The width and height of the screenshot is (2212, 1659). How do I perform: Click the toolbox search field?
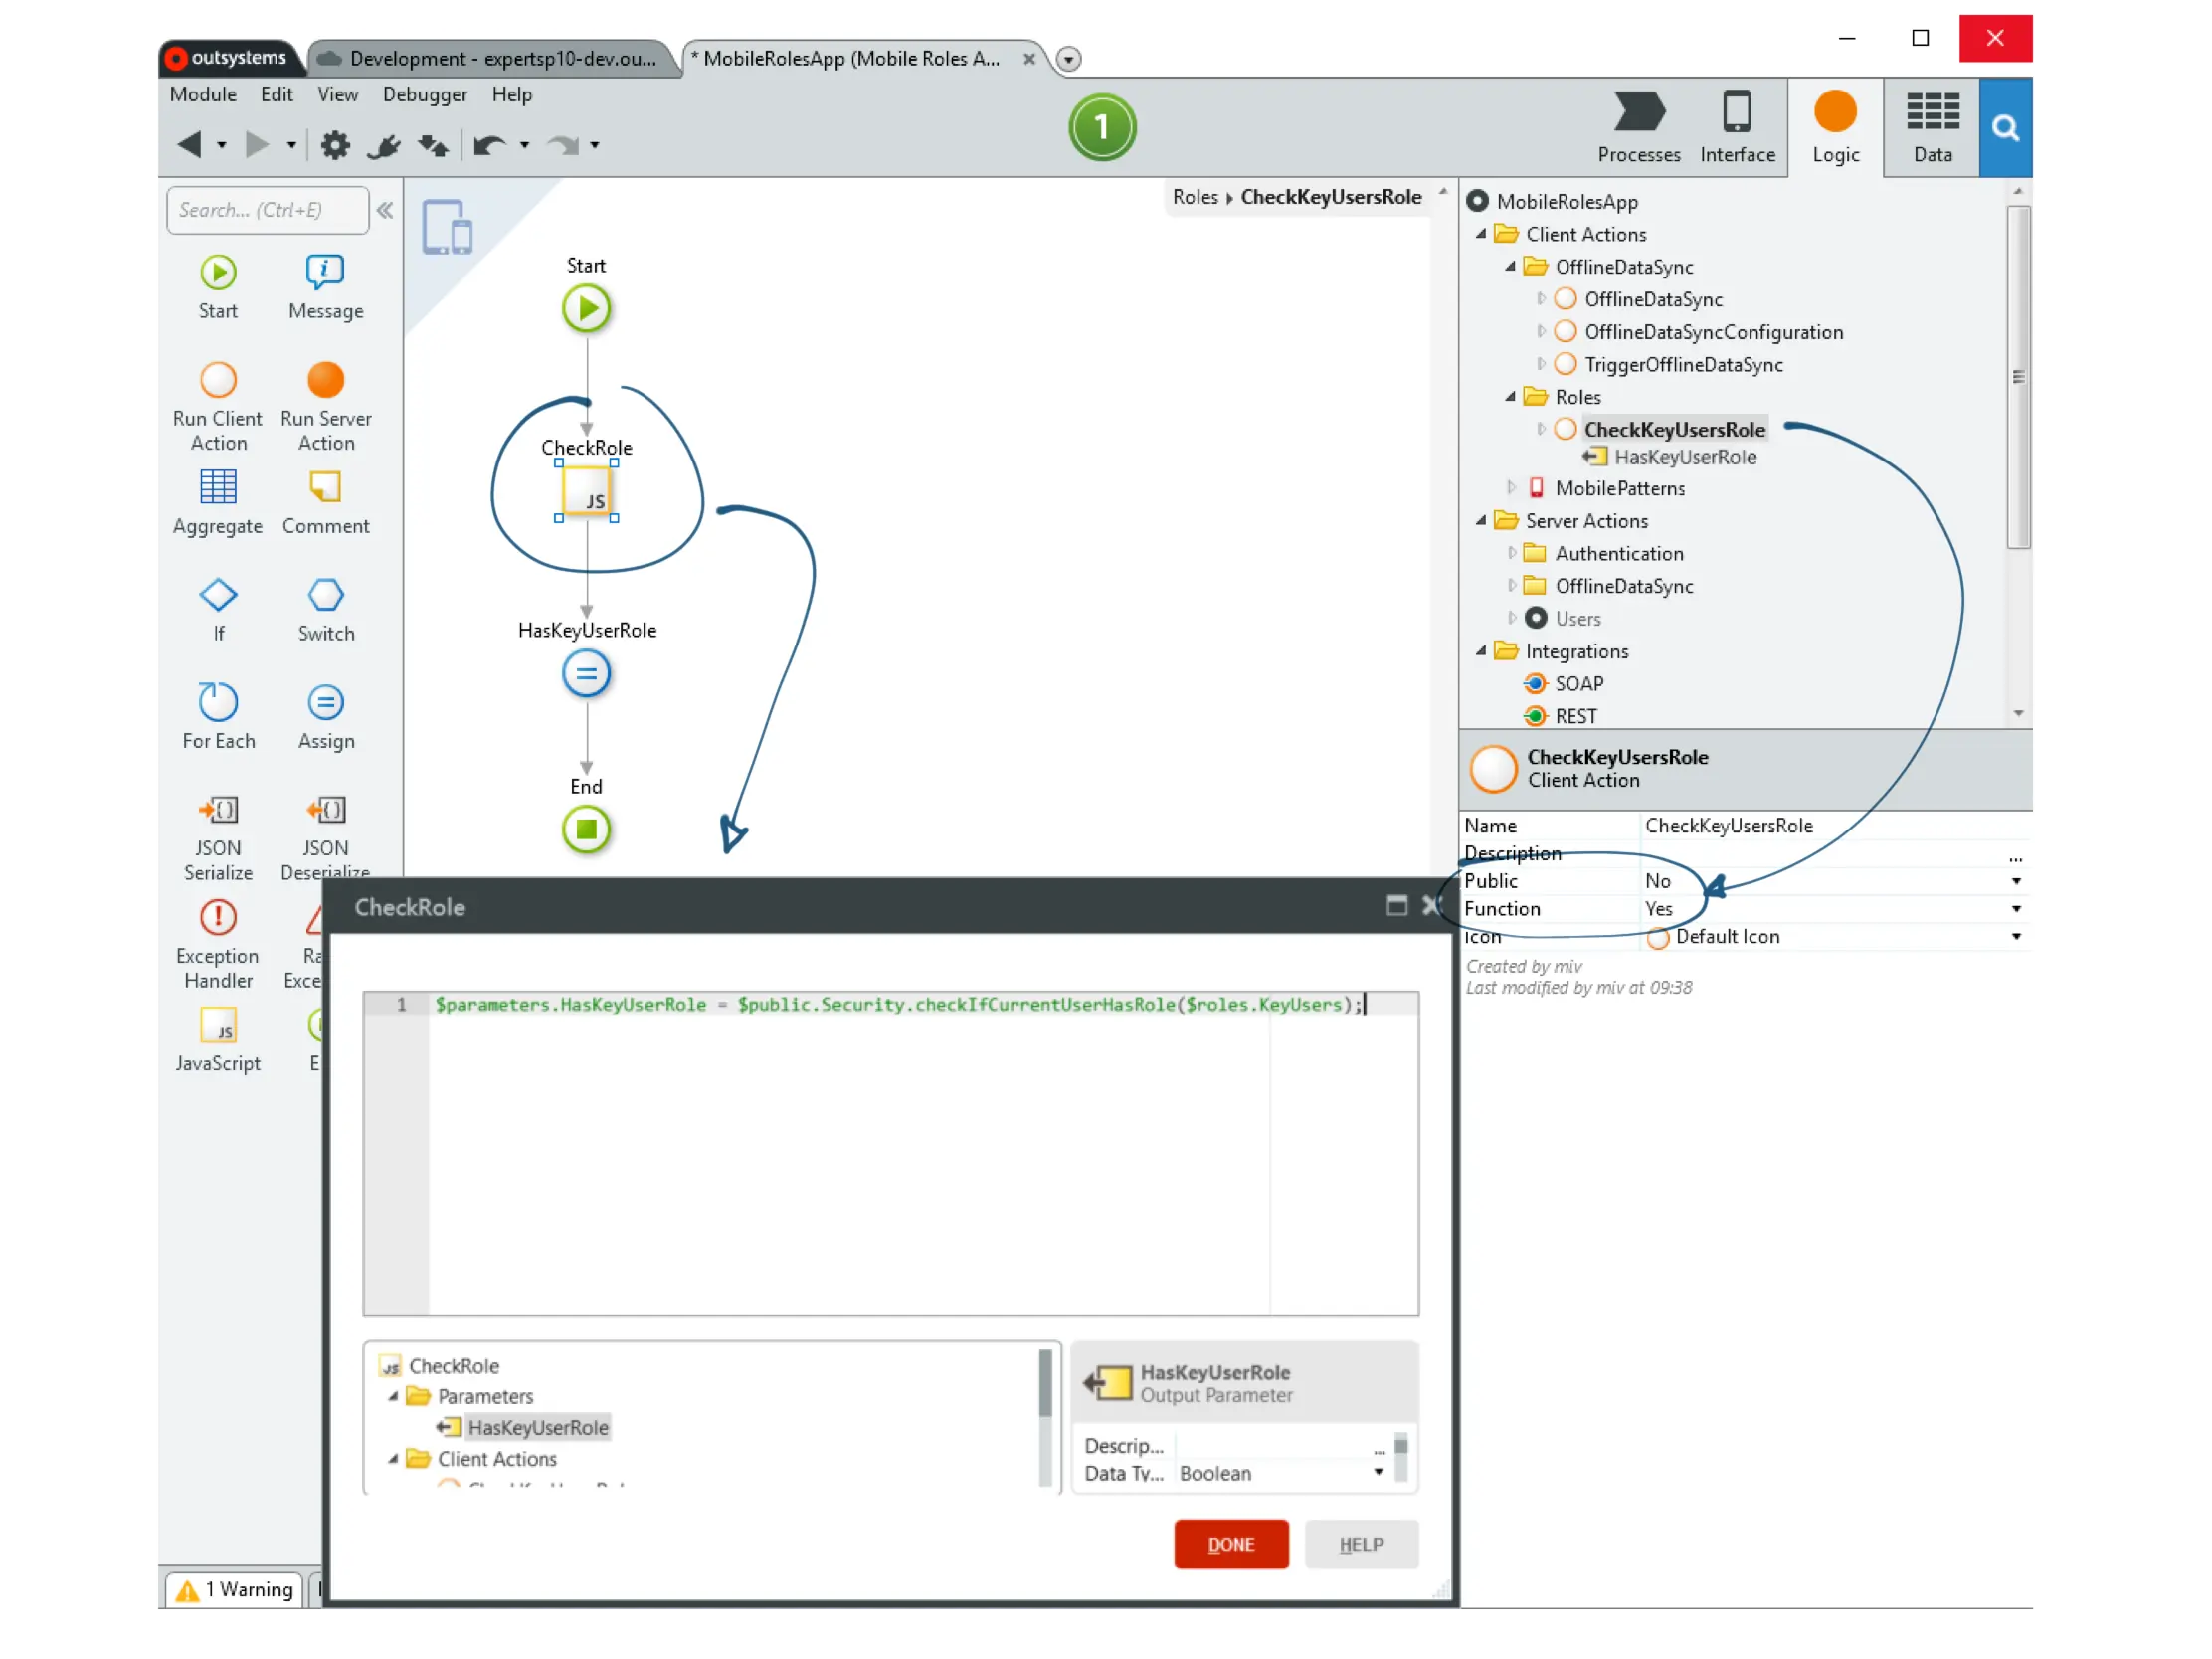pyautogui.click(x=265, y=210)
